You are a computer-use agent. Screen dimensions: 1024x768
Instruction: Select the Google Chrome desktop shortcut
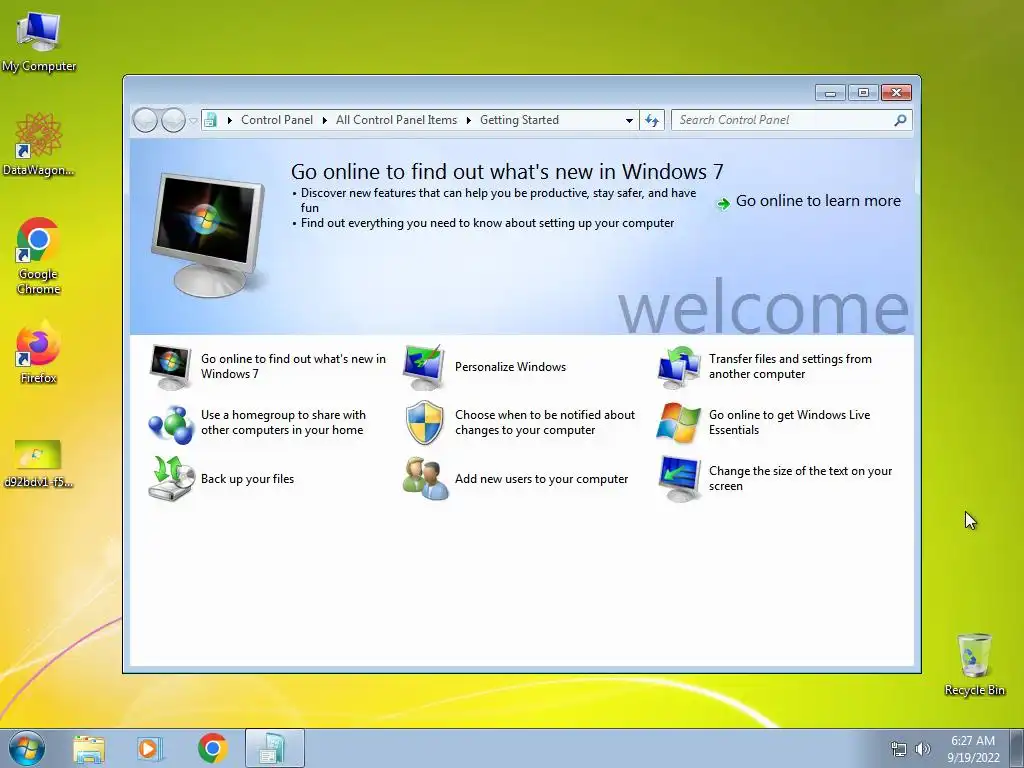(39, 256)
